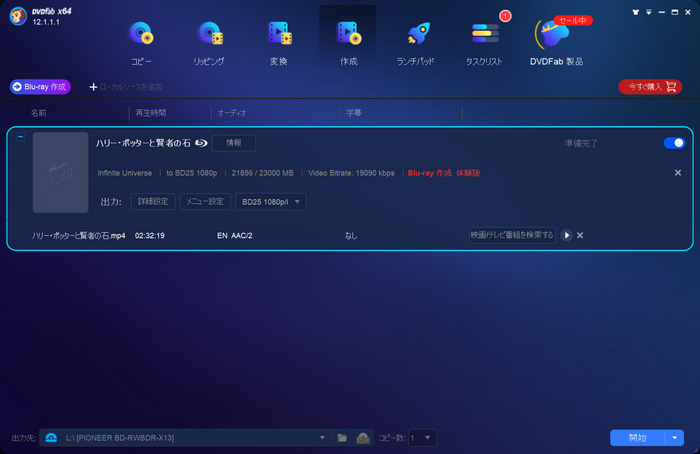Delete the mp4 file row with X
The height and width of the screenshot is (454, 700).
[580, 235]
